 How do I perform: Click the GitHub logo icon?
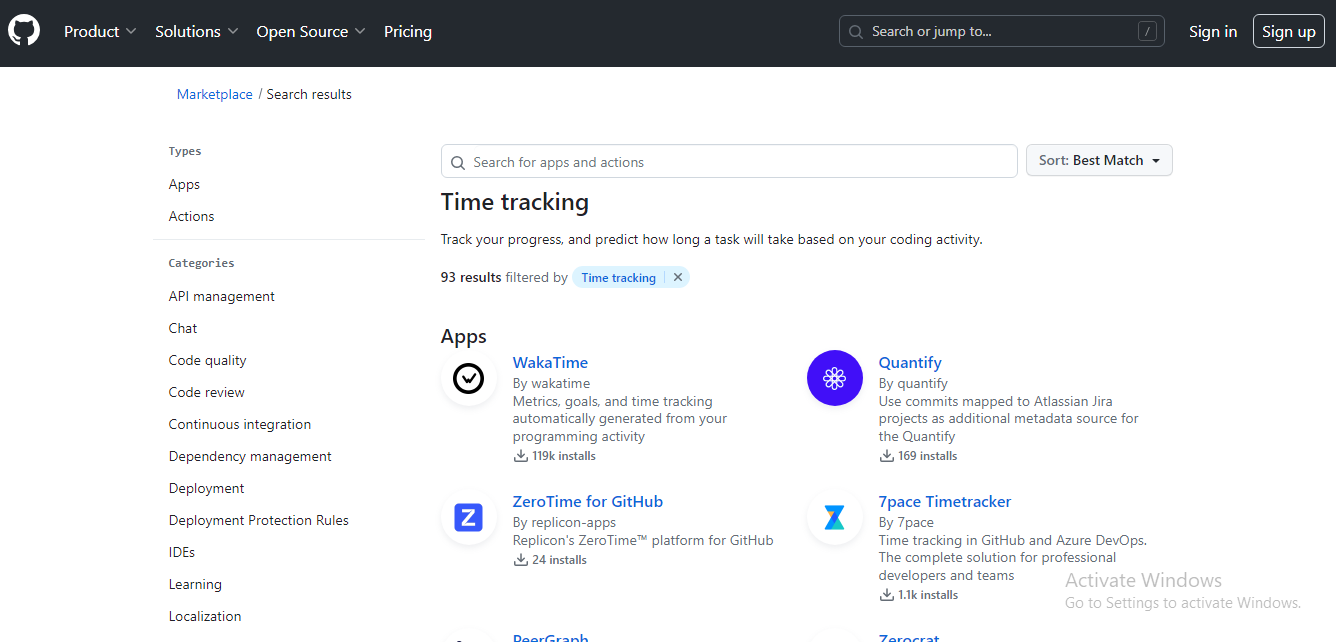(x=24, y=32)
